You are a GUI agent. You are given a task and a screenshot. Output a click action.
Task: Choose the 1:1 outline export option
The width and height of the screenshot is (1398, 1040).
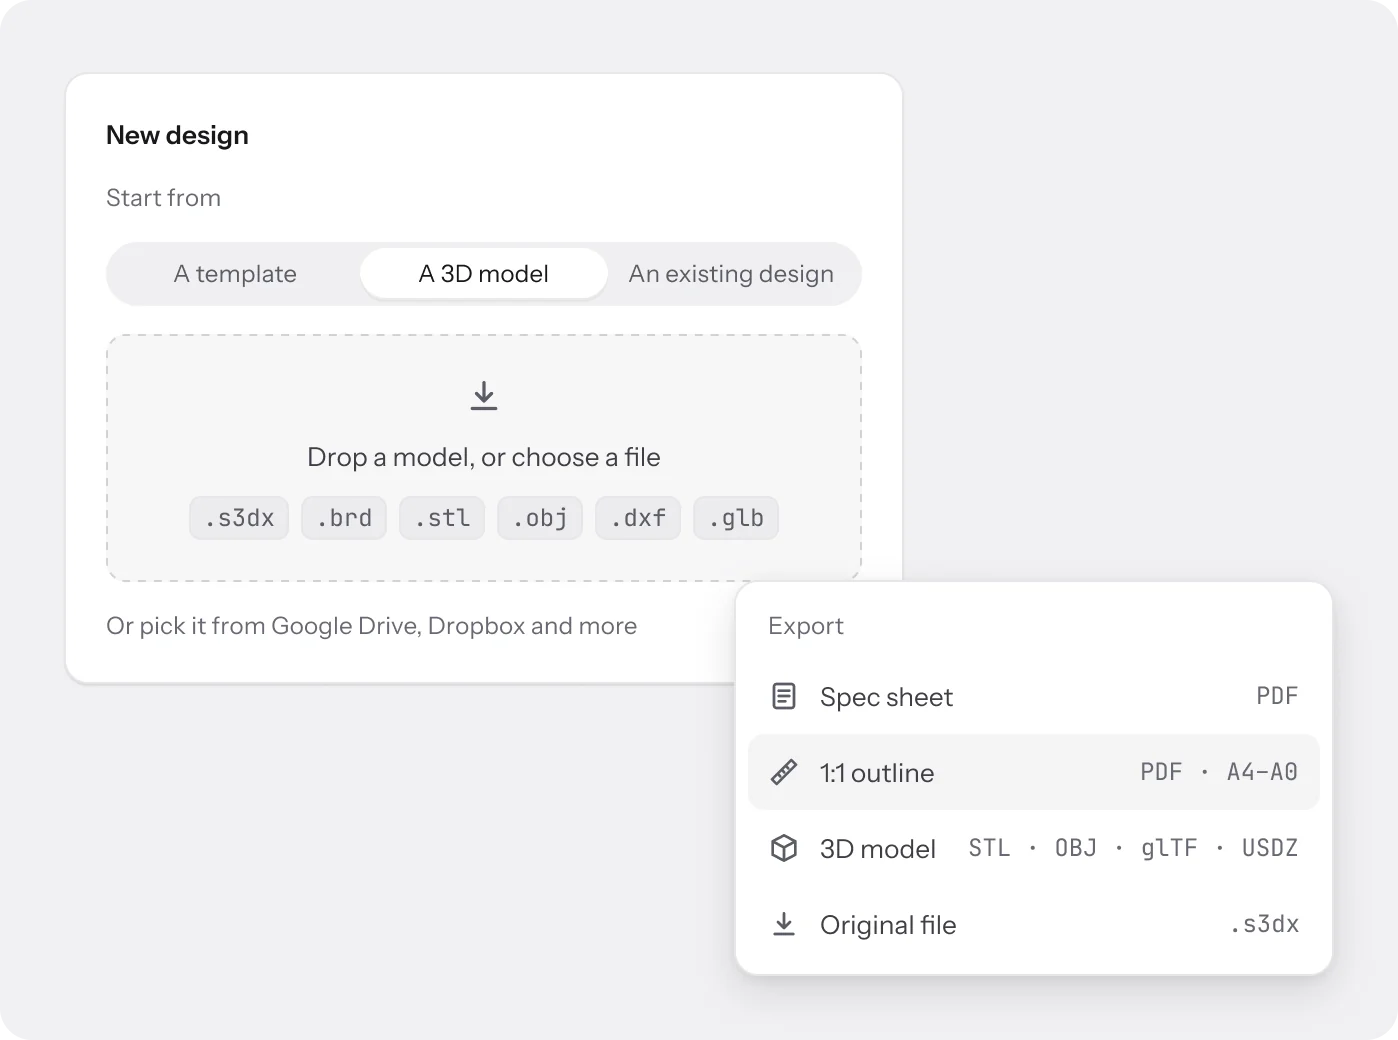tap(1034, 772)
